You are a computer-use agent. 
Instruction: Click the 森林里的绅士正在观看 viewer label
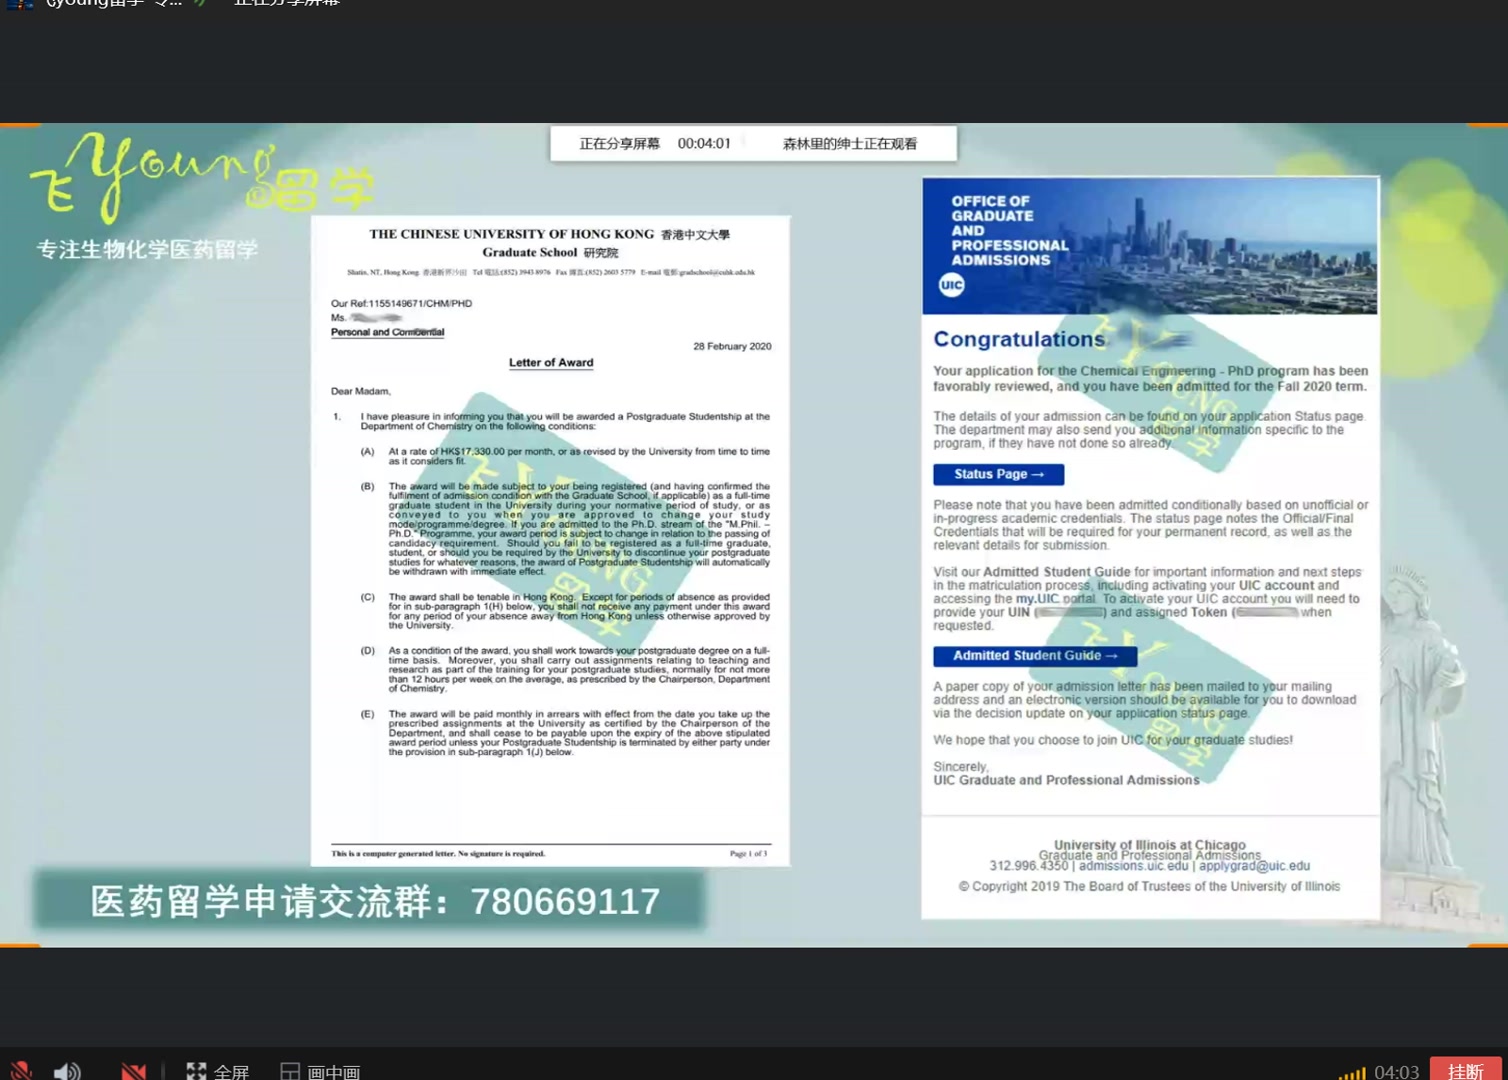point(849,143)
